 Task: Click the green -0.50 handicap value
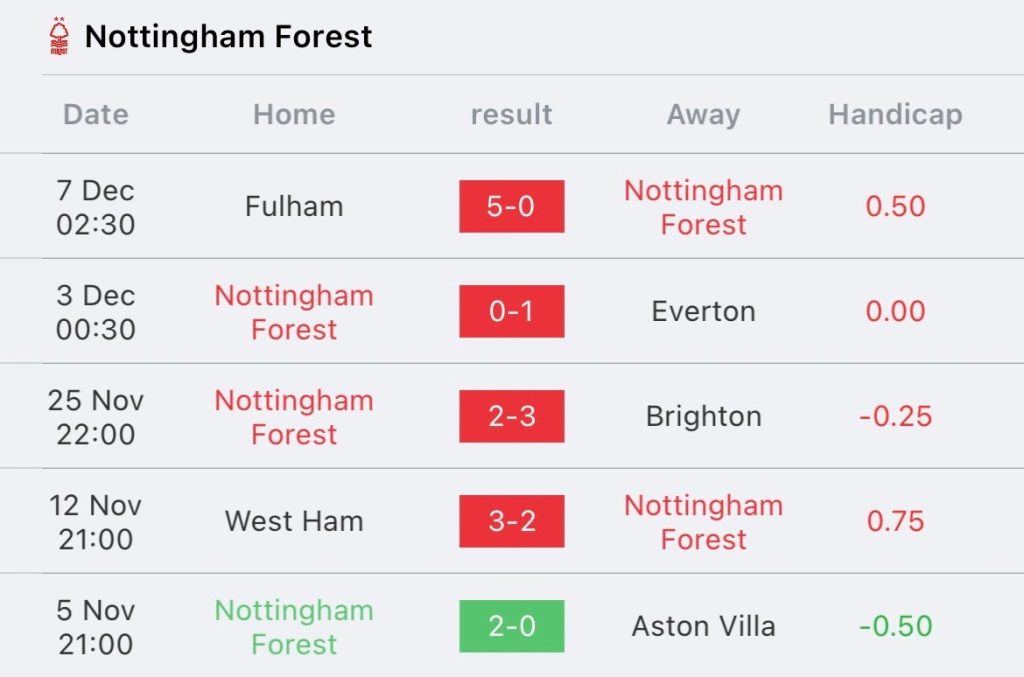tap(895, 626)
